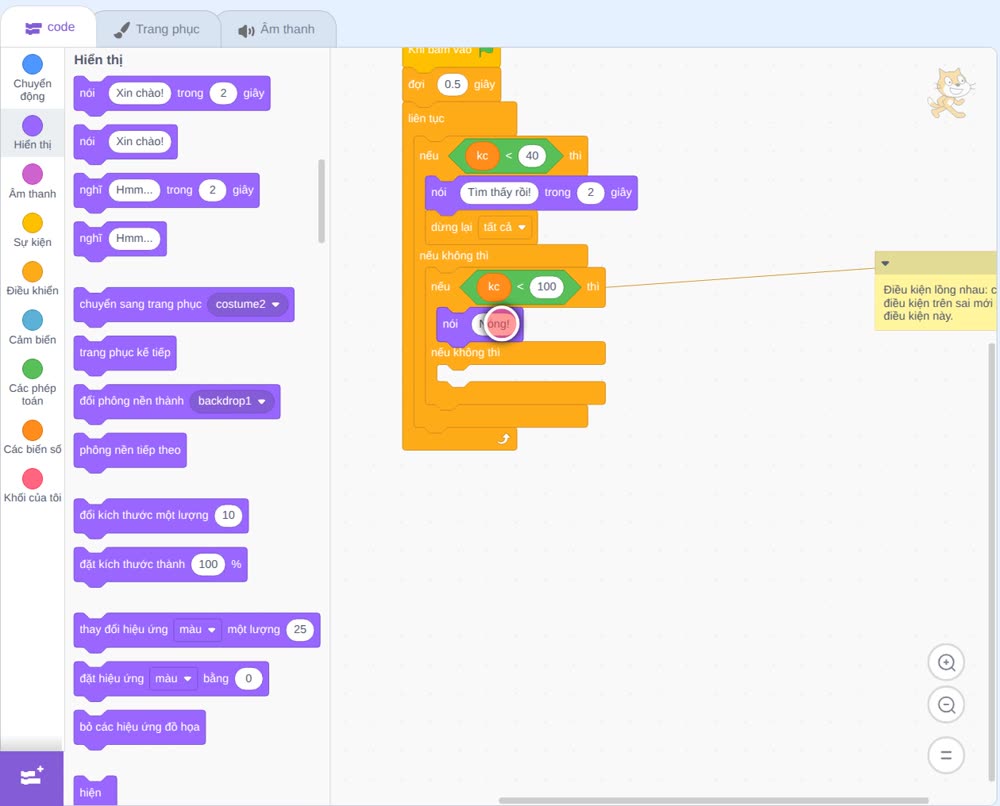Click the 'Tìm thấy rồi!' text field
The image size is (1000, 806).
click(x=499, y=192)
